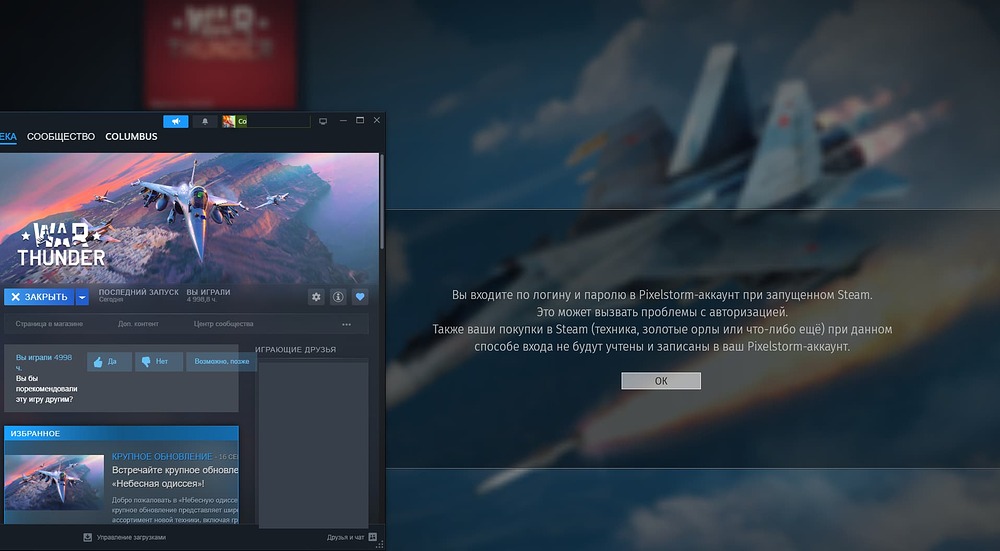Image resolution: width=1000 pixels, height=551 pixels.
Task: Click the ИЗБРАННОЕ section header
Action: coord(35,434)
